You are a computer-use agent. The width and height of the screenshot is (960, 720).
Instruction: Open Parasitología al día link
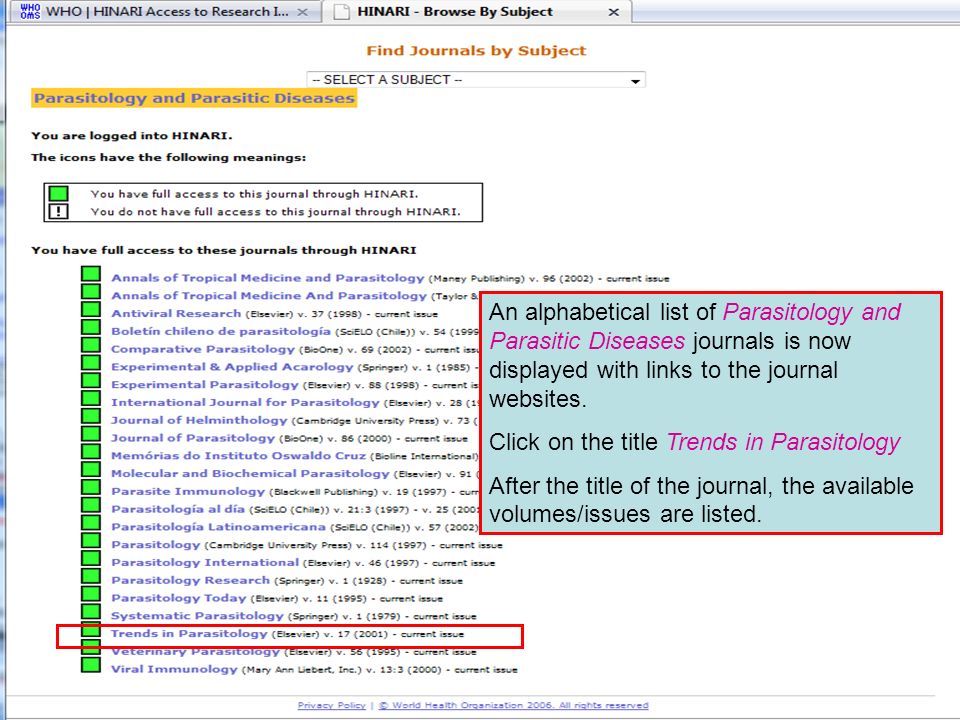178,509
